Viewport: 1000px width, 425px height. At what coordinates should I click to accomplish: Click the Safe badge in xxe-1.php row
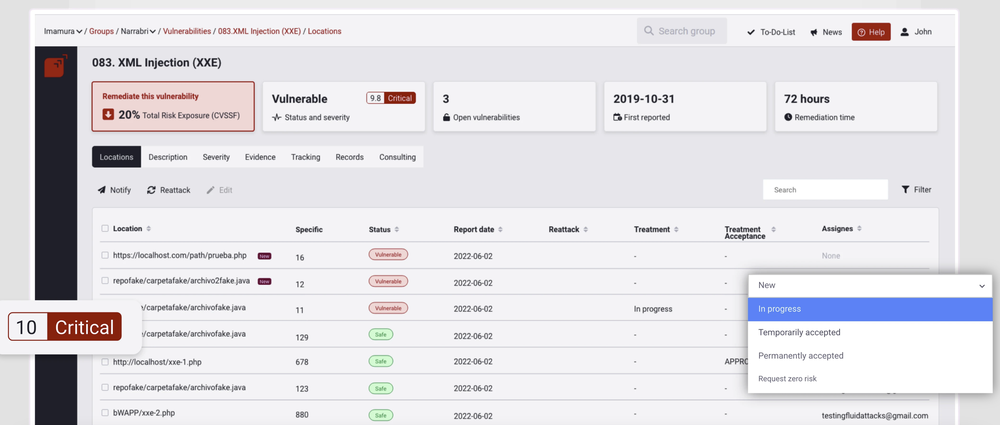(381, 361)
